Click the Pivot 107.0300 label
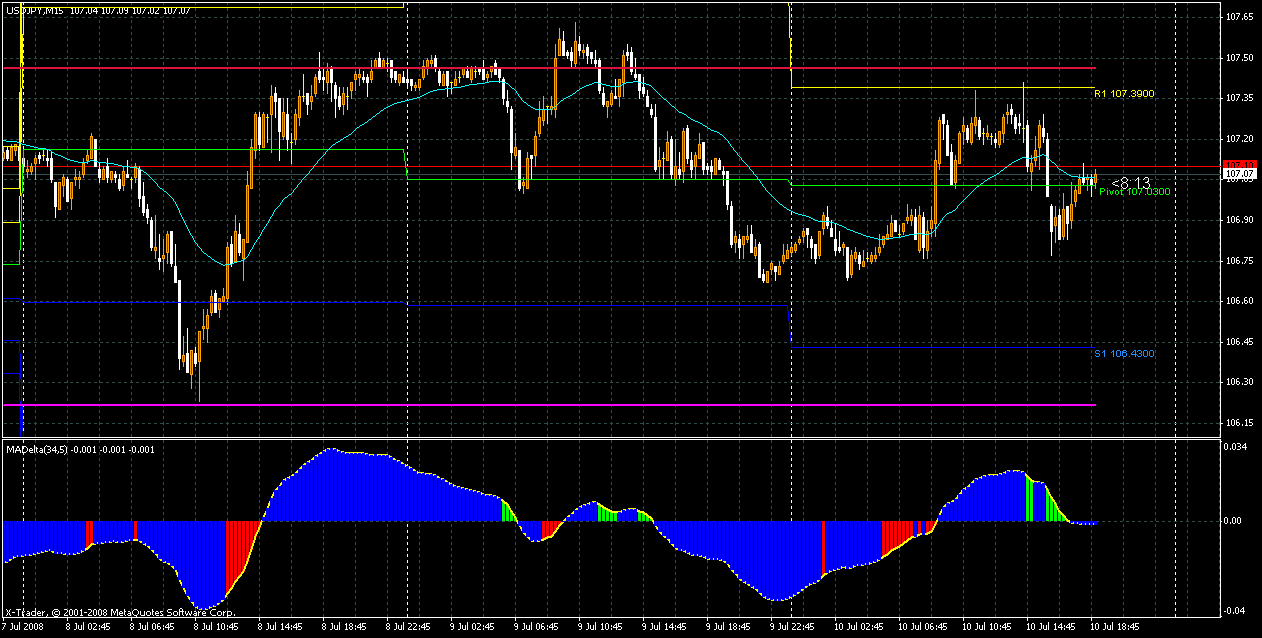 (x=1135, y=191)
